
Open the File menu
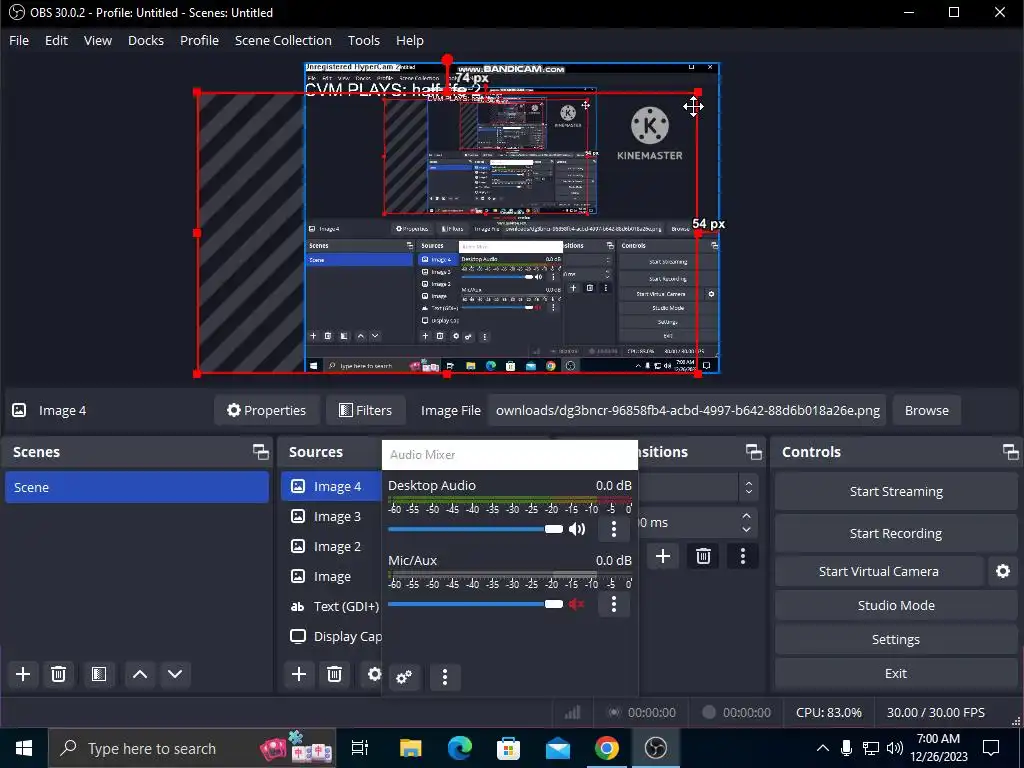(19, 40)
